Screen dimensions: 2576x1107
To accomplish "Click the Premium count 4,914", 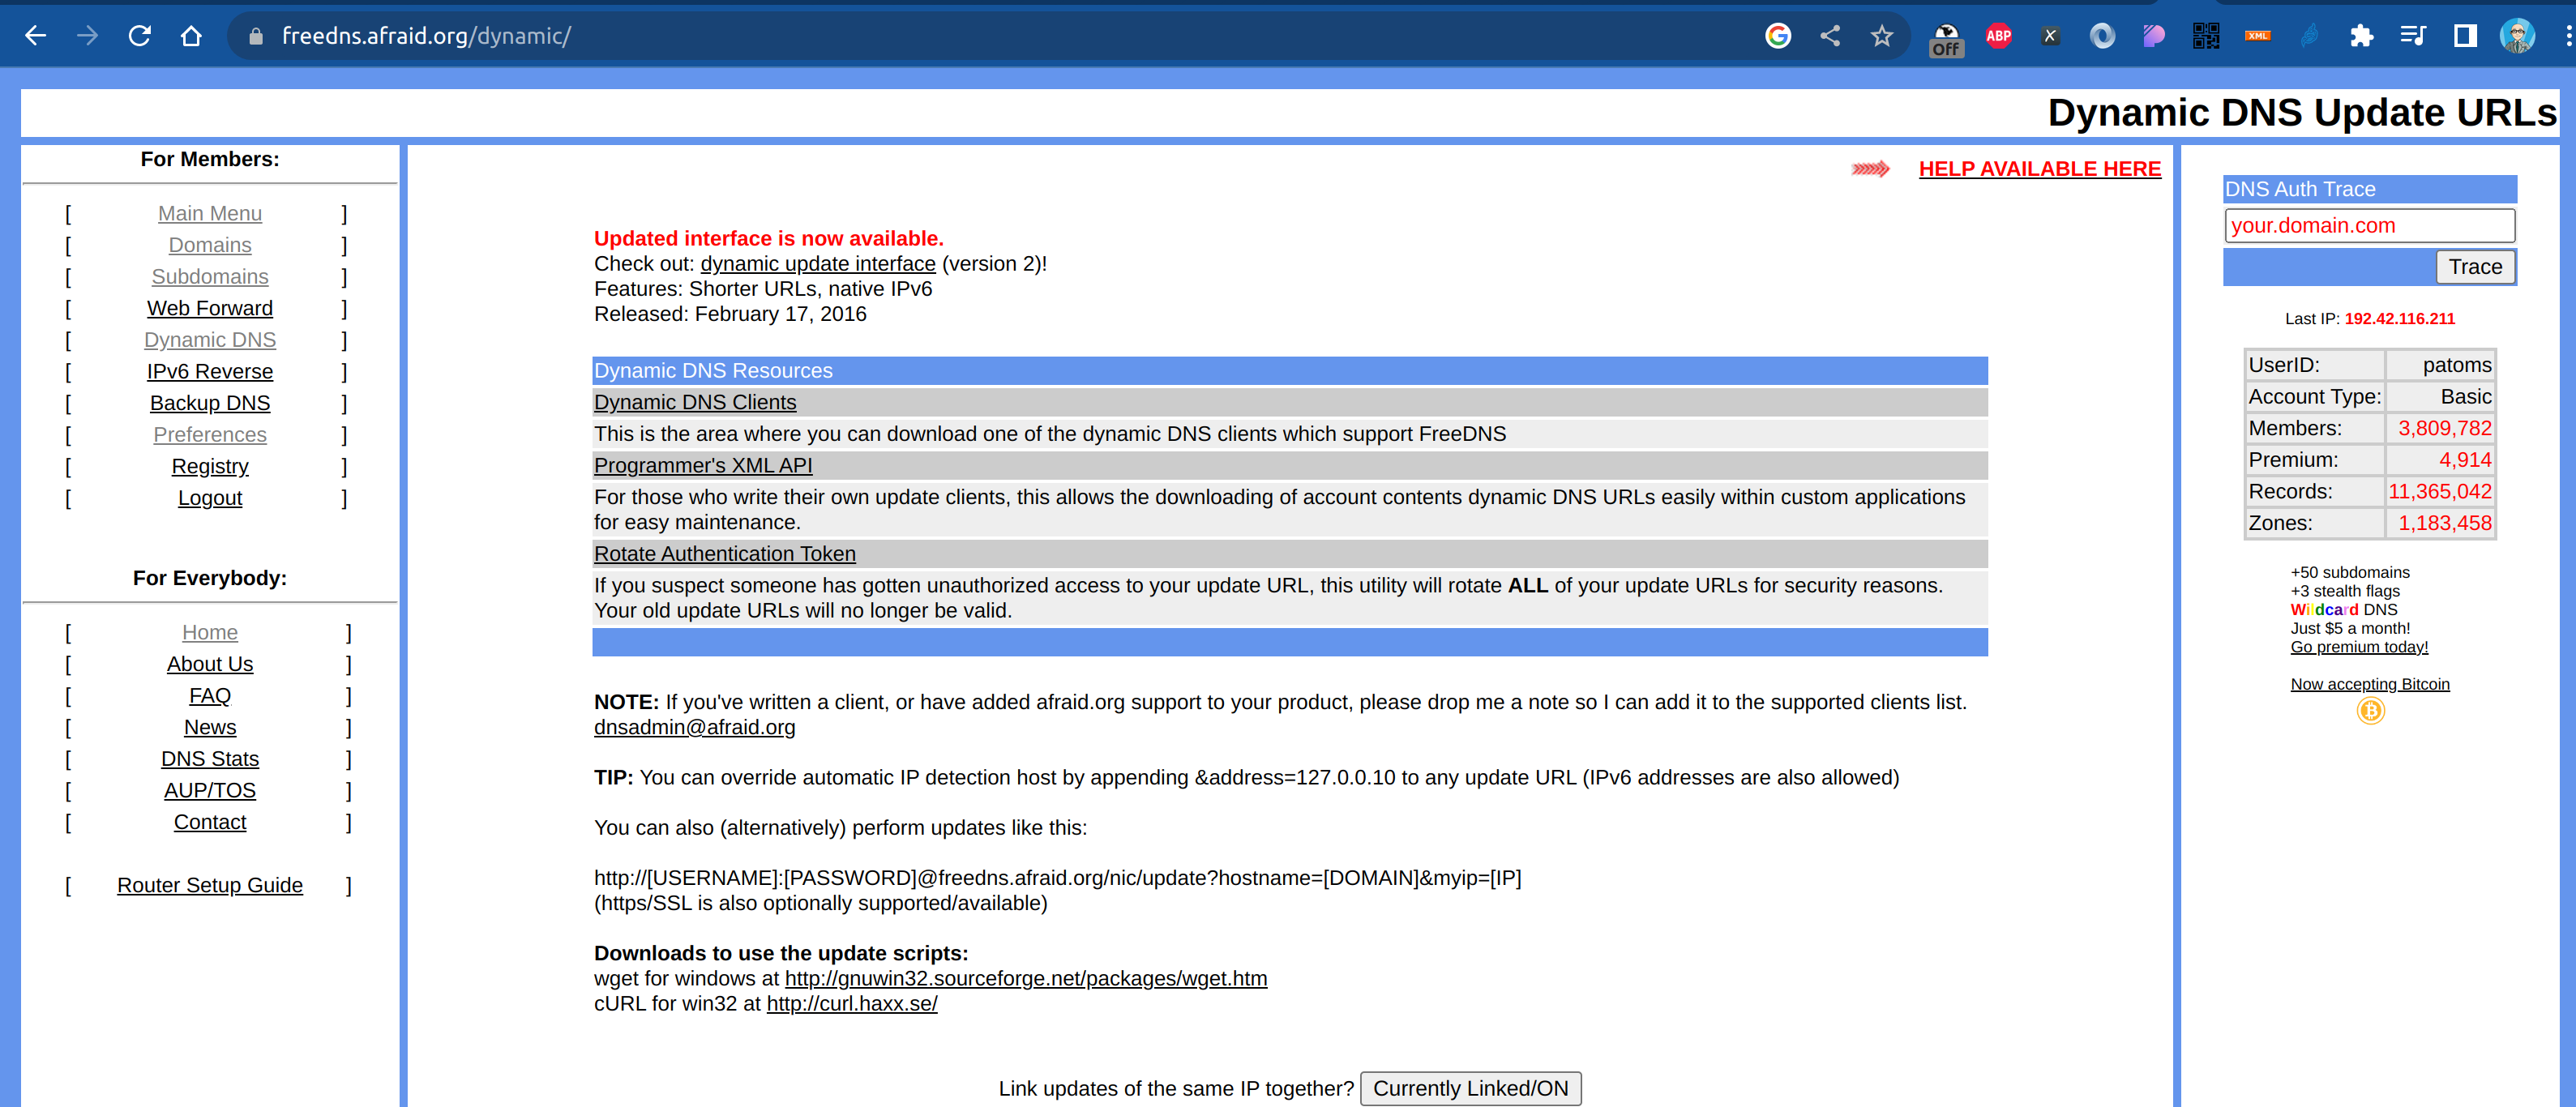I will click(2465, 461).
